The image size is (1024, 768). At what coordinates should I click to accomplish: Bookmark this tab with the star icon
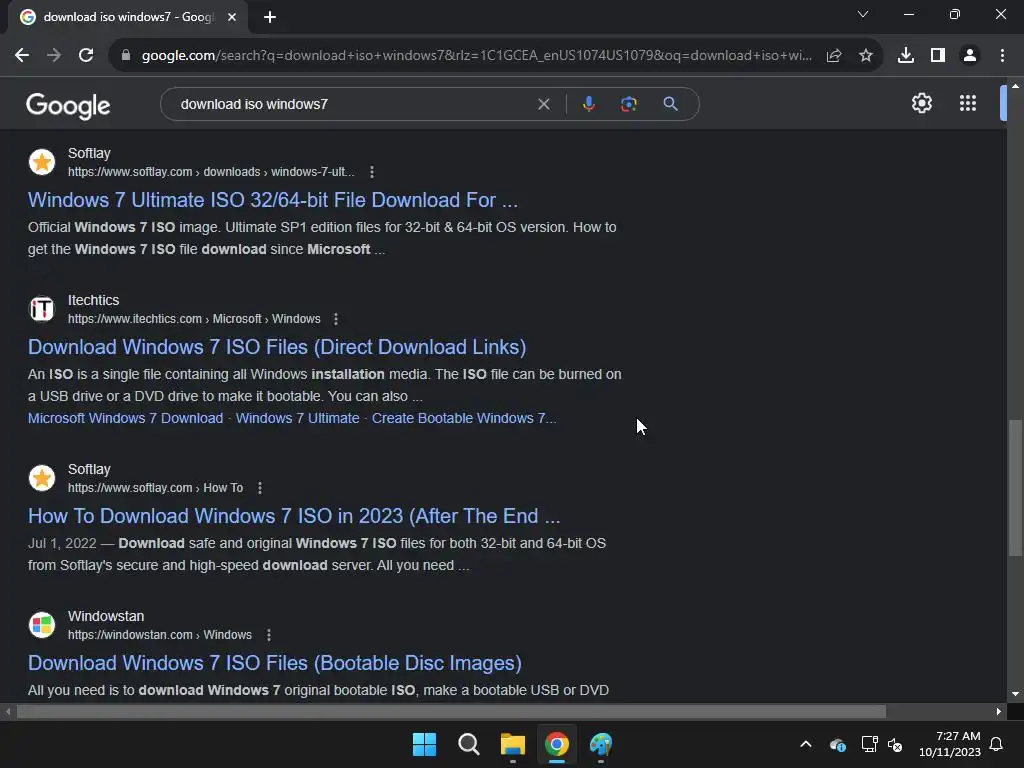pyautogui.click(x=866, y=56)
